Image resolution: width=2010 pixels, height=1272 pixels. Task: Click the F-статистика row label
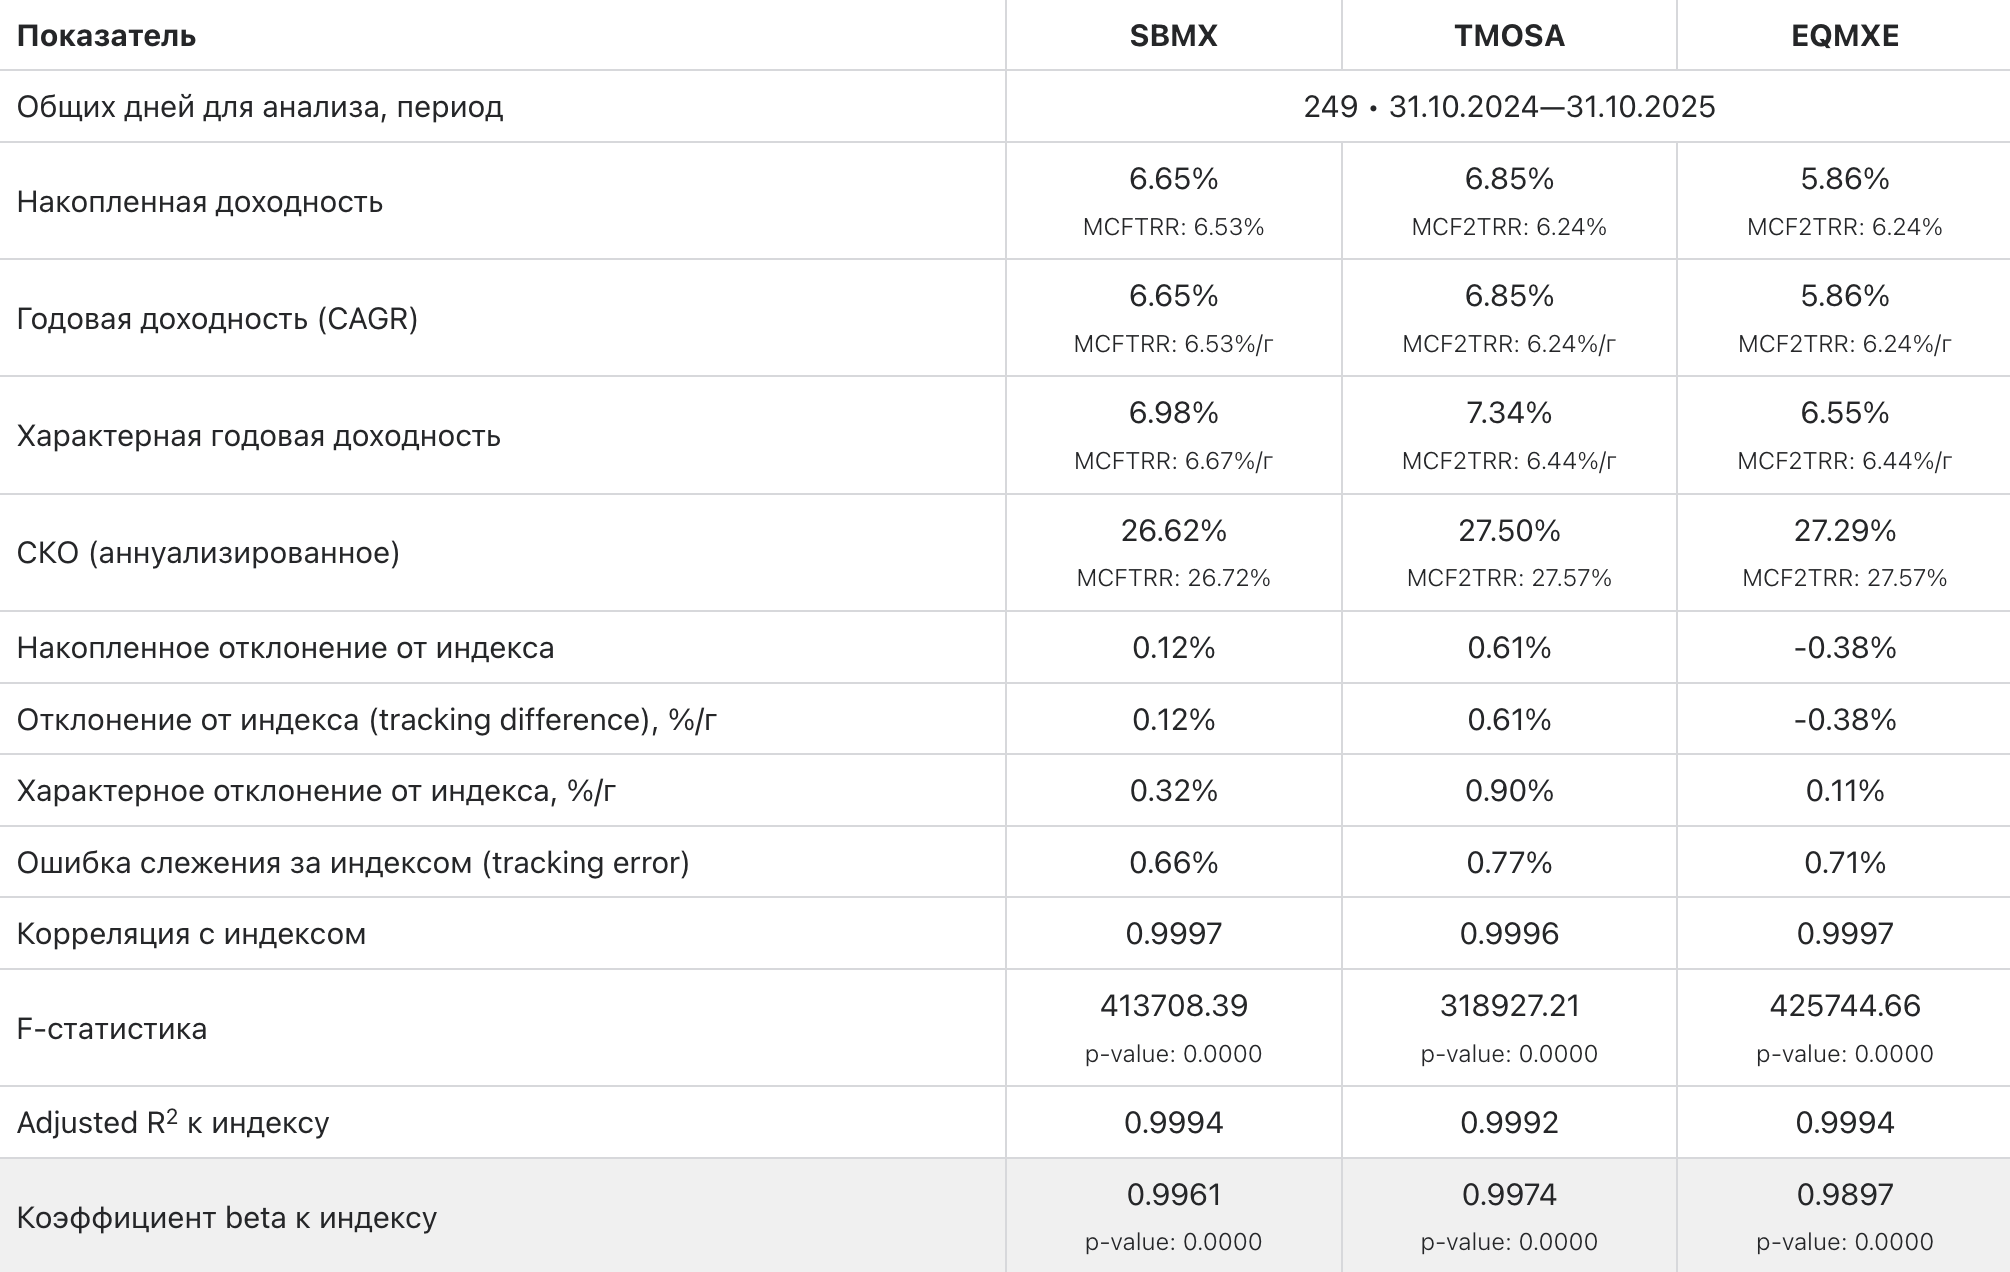pyautogui.click(x=112, y=1029)
